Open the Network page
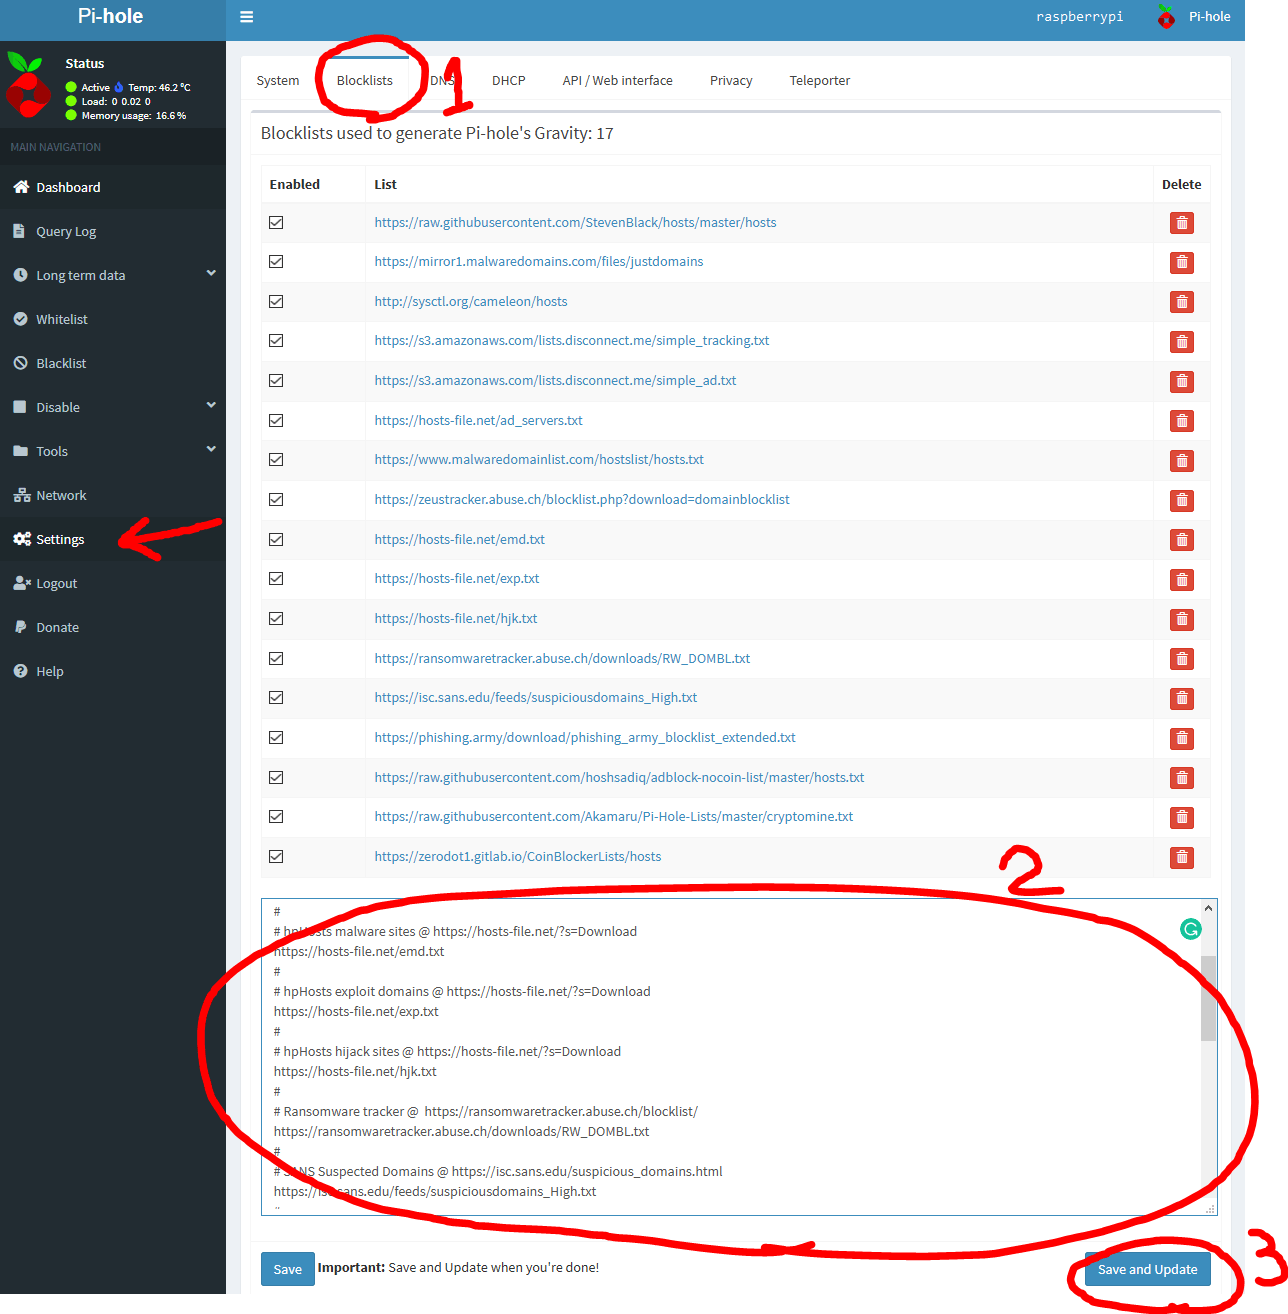Image resolution: width=1288 pixels, height=1314 pixels. [113, 495]
